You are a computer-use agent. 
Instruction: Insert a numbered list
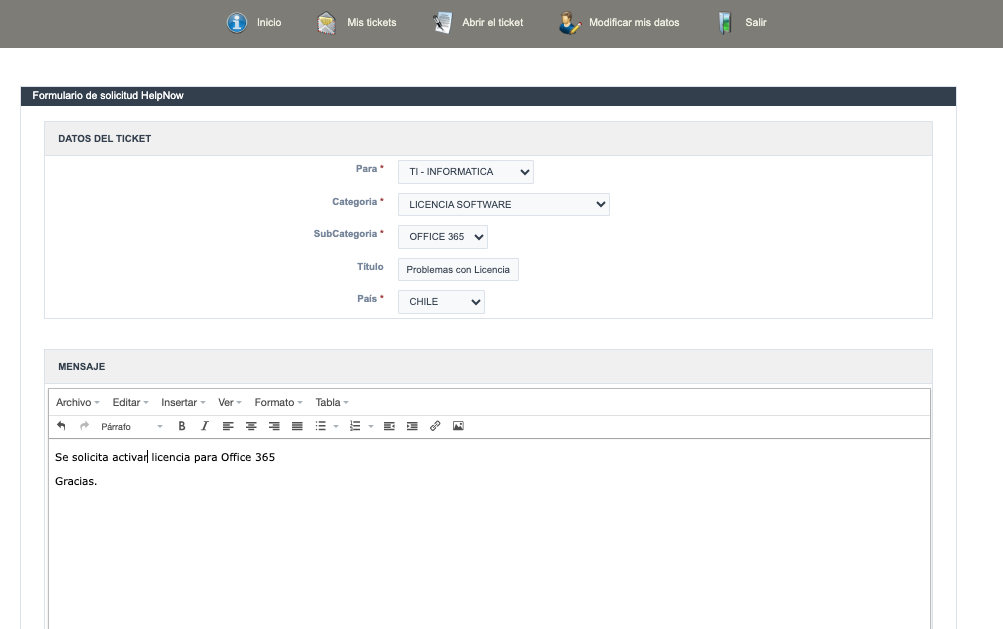click(355, 426)
